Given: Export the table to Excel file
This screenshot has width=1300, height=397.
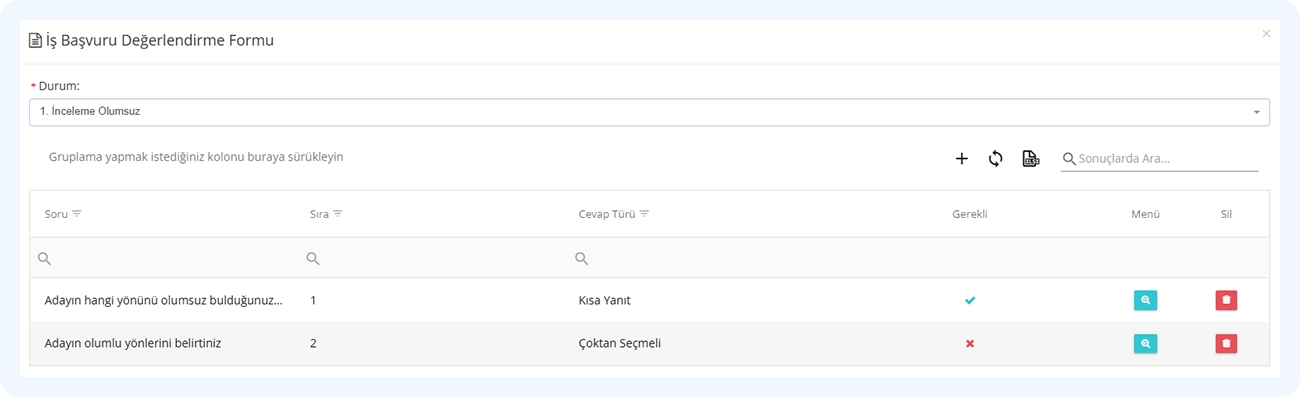Looking at the screenshot, I should coord(1031,158).
